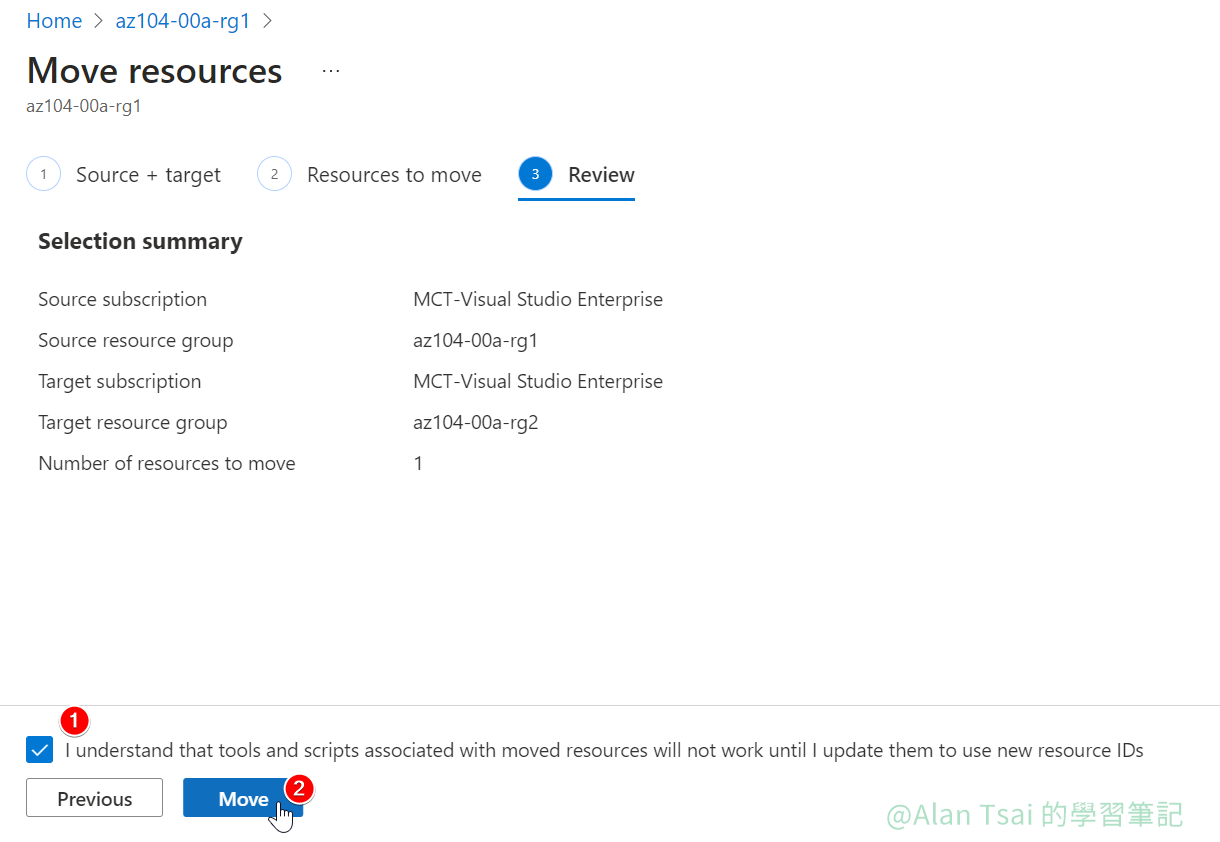The width and height of the screenshot is (1220, 842).
Task: Click the red annotation badge numbered 1
Action: tap(74, 720)
